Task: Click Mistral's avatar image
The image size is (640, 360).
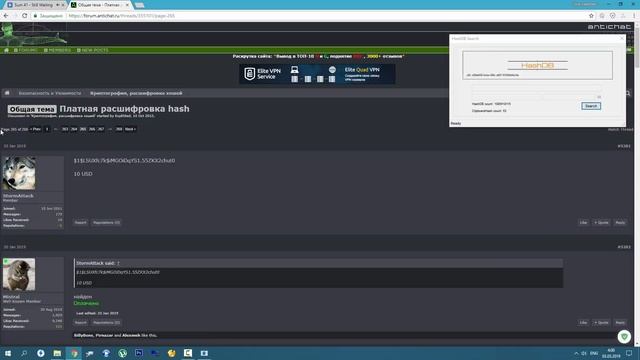Action: pos(19,274)
